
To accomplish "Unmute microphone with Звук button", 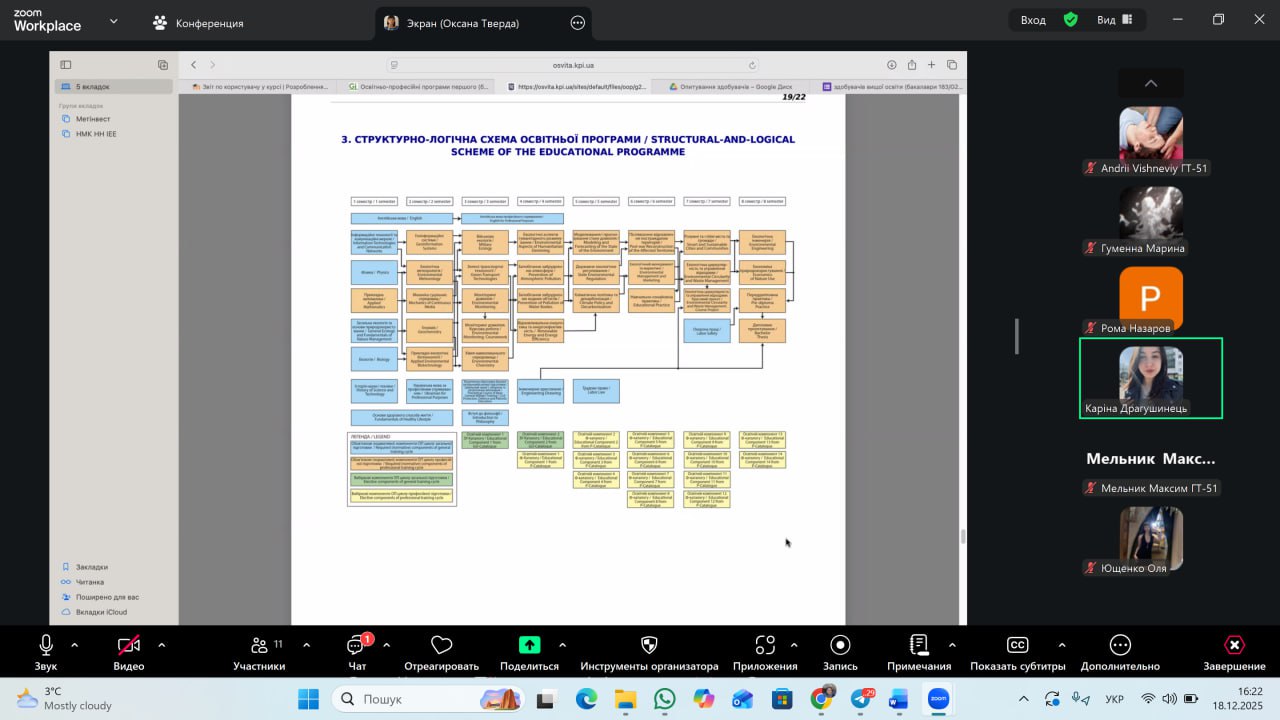I will coord(45,647).
